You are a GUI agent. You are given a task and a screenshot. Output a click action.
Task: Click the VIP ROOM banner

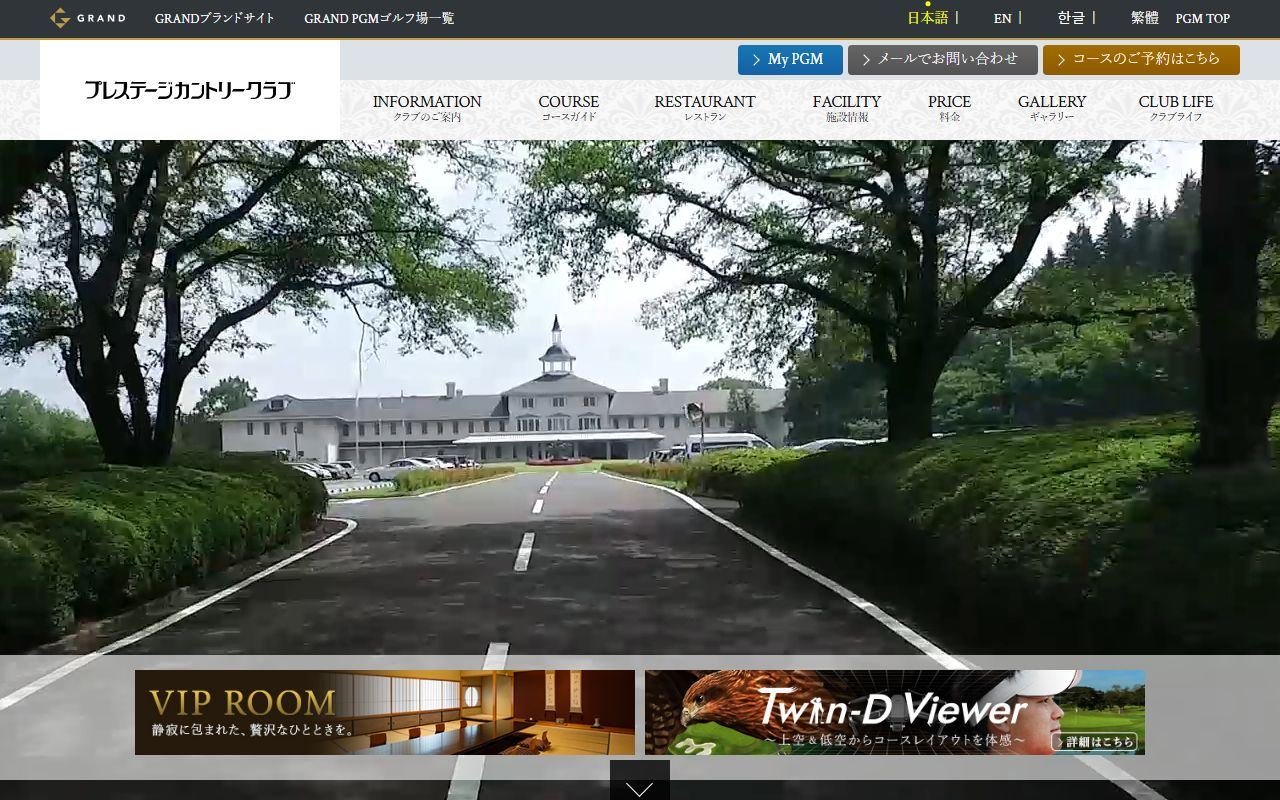pos(385,712)
